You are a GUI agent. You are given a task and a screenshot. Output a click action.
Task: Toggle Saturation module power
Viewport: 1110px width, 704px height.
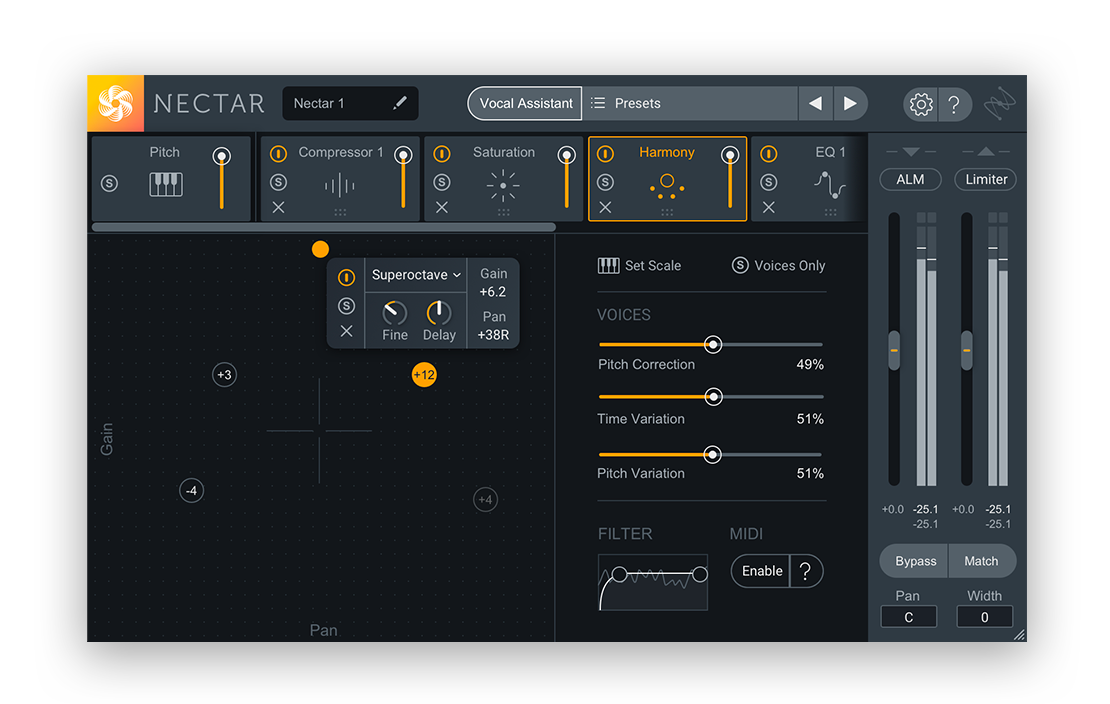[x=441, y=154]
